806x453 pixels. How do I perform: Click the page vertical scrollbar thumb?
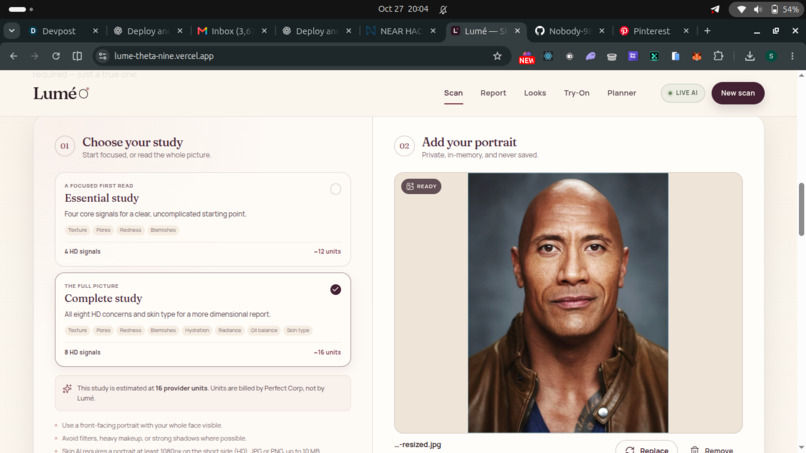(801, 209)
